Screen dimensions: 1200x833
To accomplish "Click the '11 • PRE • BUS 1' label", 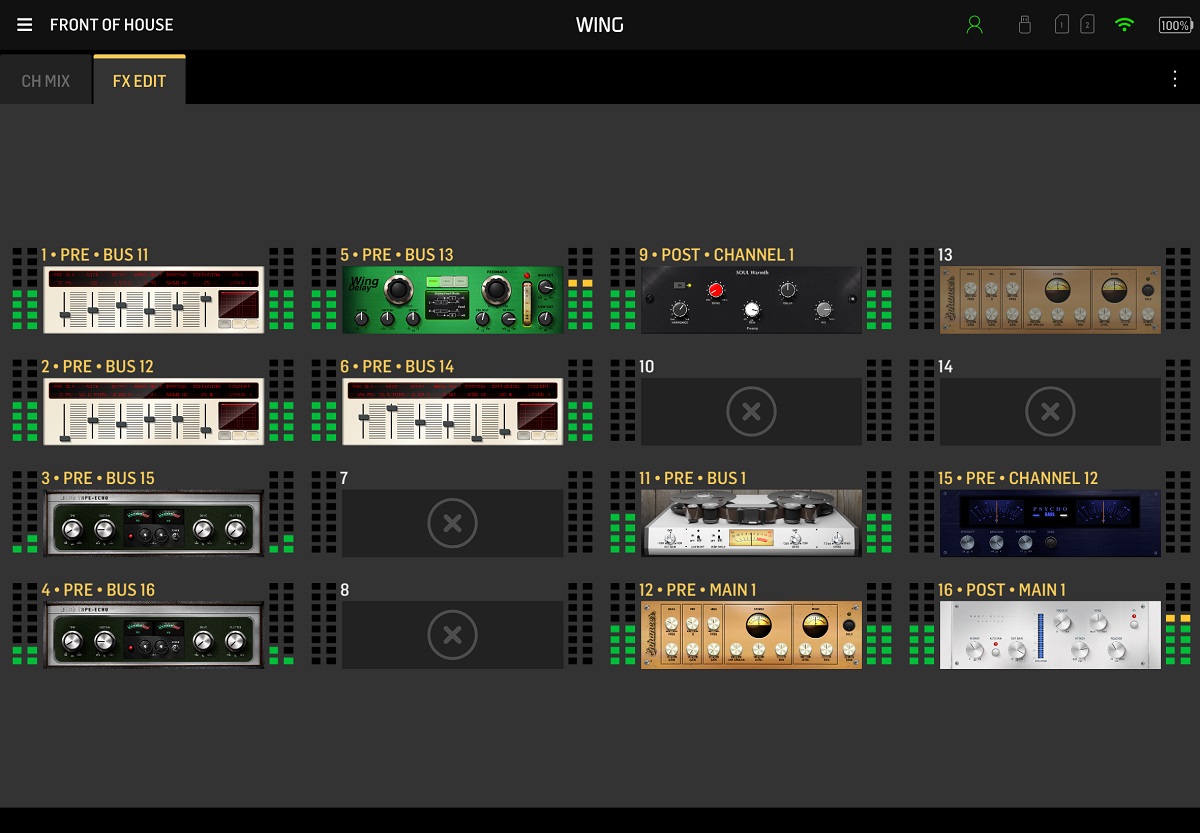I will click(x=693, y=479).
